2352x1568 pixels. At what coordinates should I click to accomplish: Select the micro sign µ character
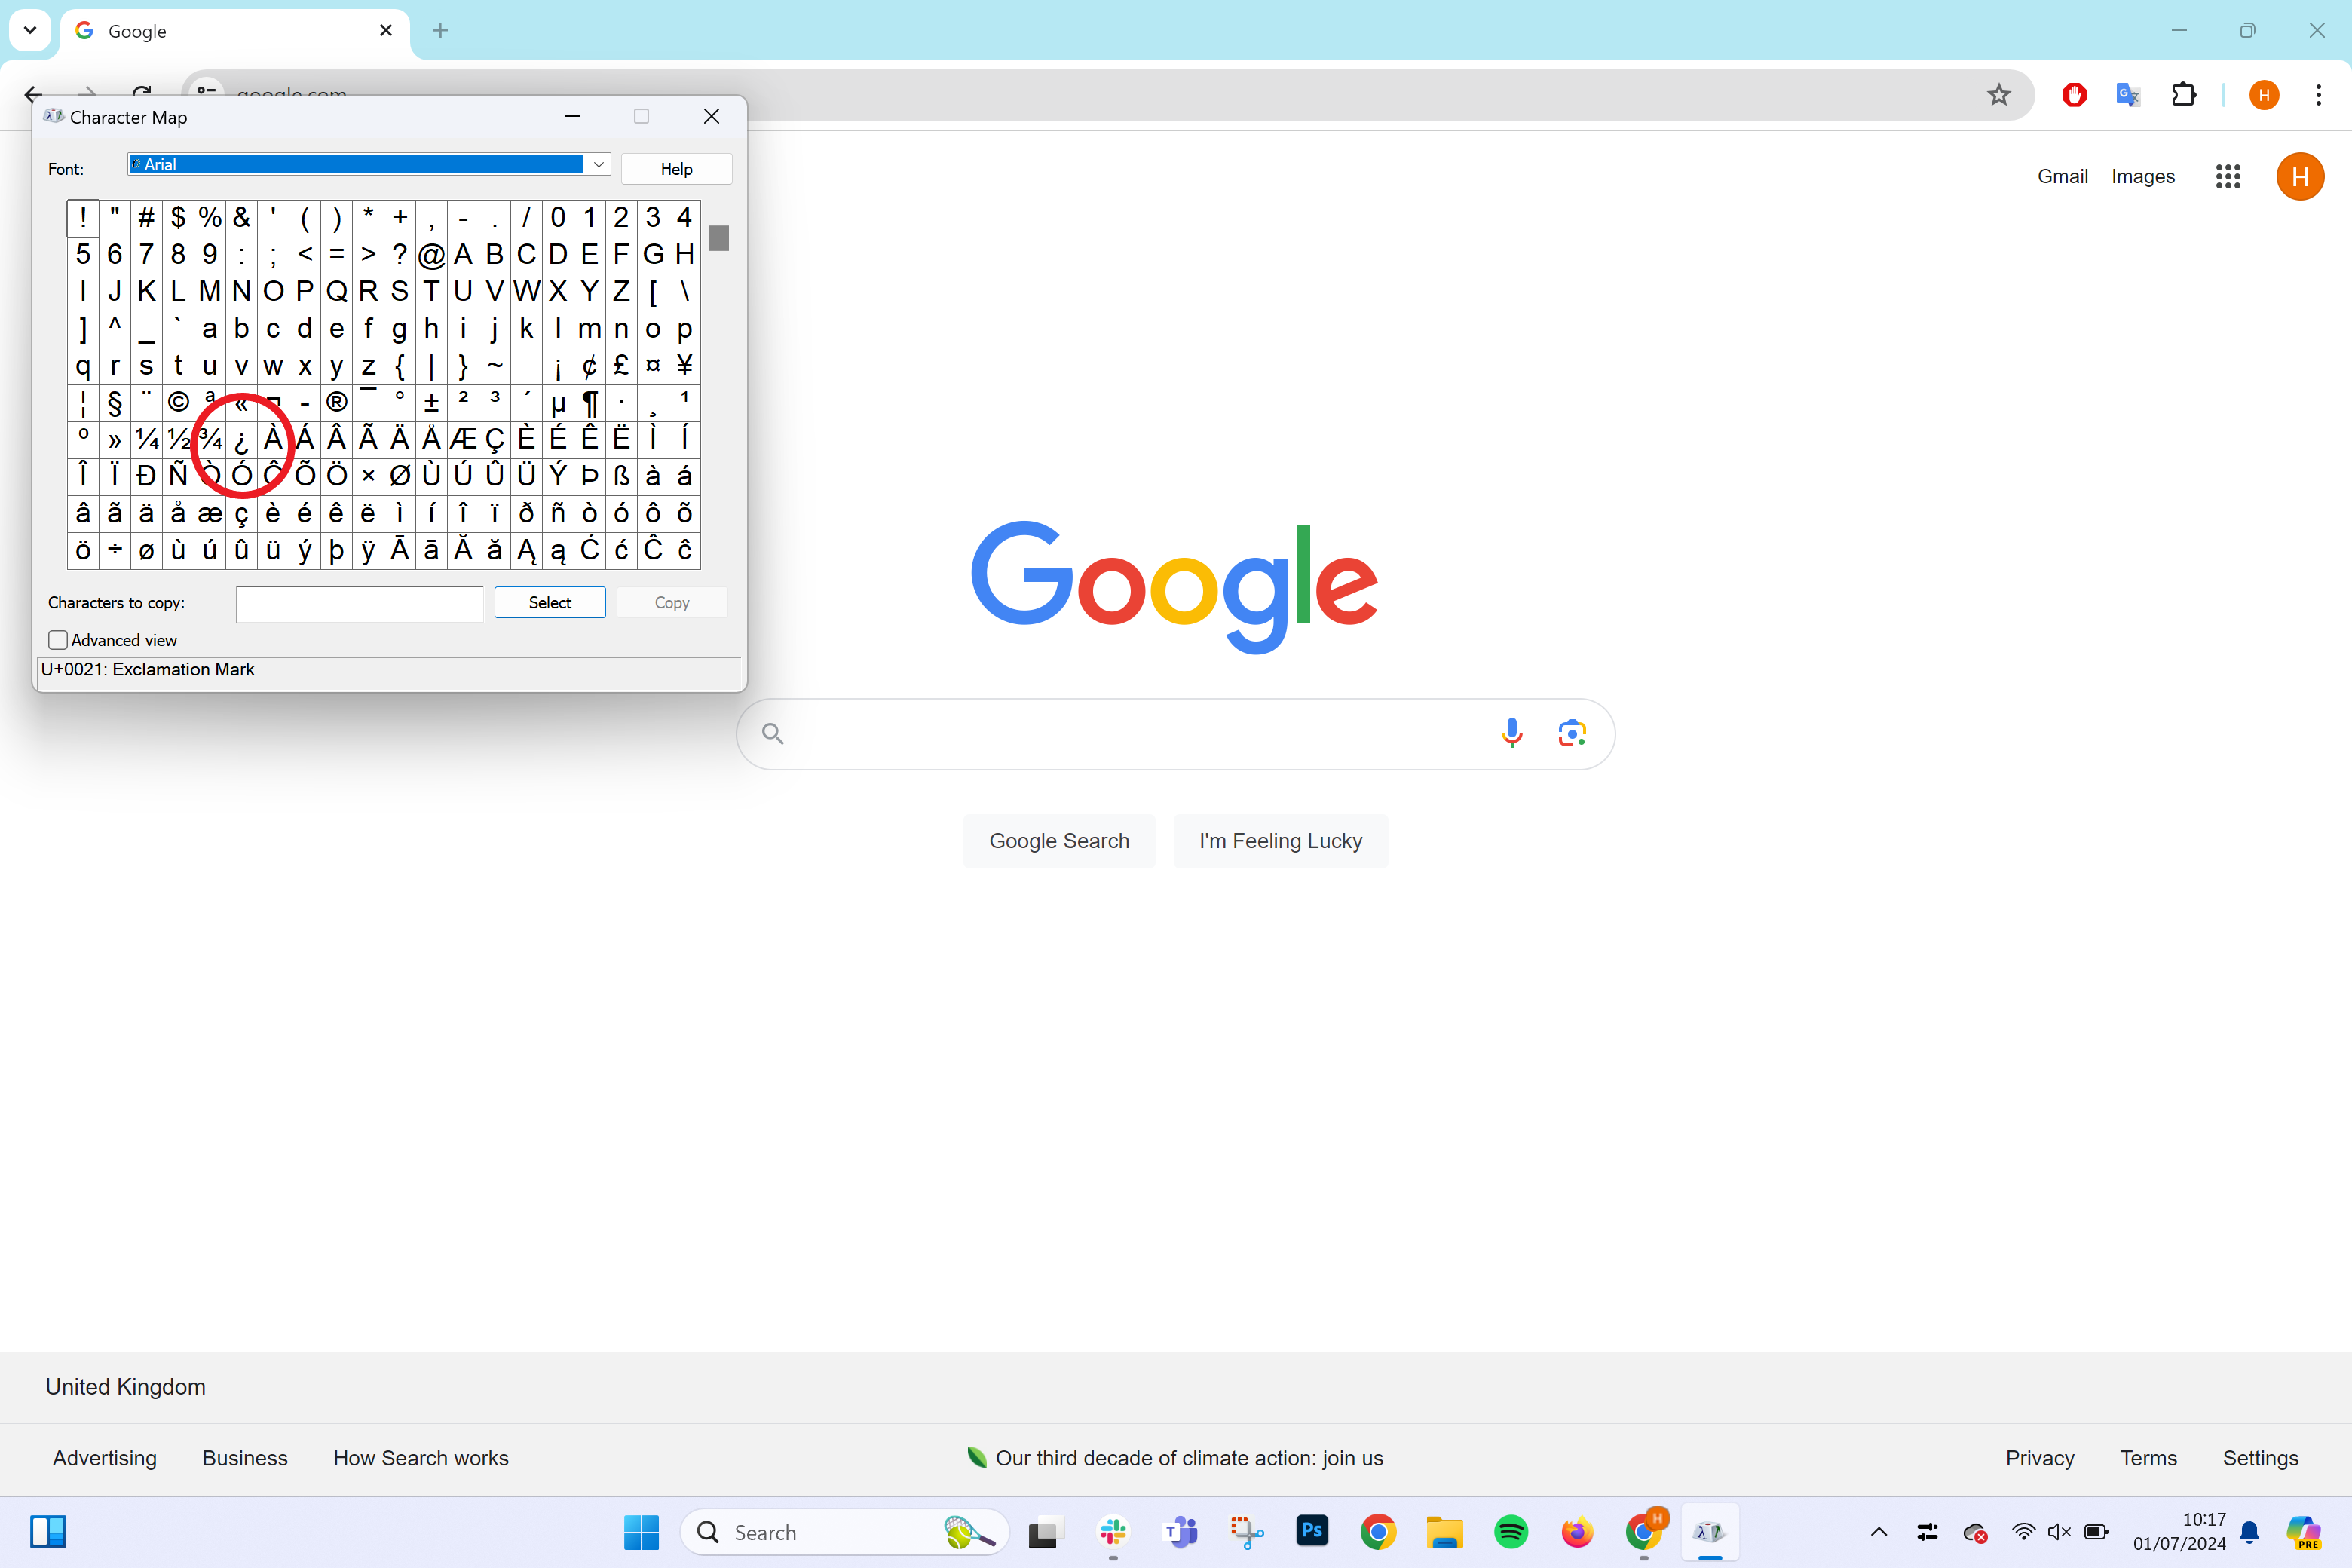point(558,402)
